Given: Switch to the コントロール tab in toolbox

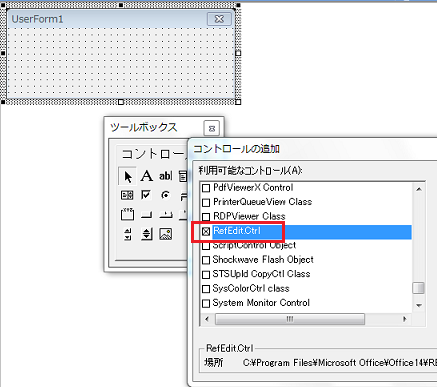Looking at the screenshot, I should point(153,154).
